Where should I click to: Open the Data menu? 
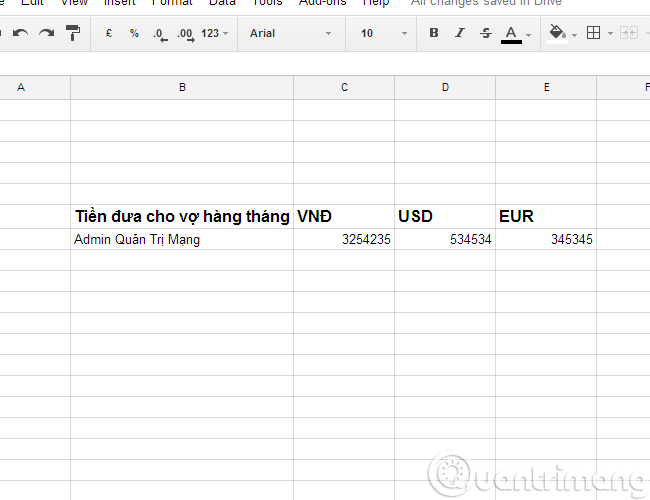coord(222,2)
